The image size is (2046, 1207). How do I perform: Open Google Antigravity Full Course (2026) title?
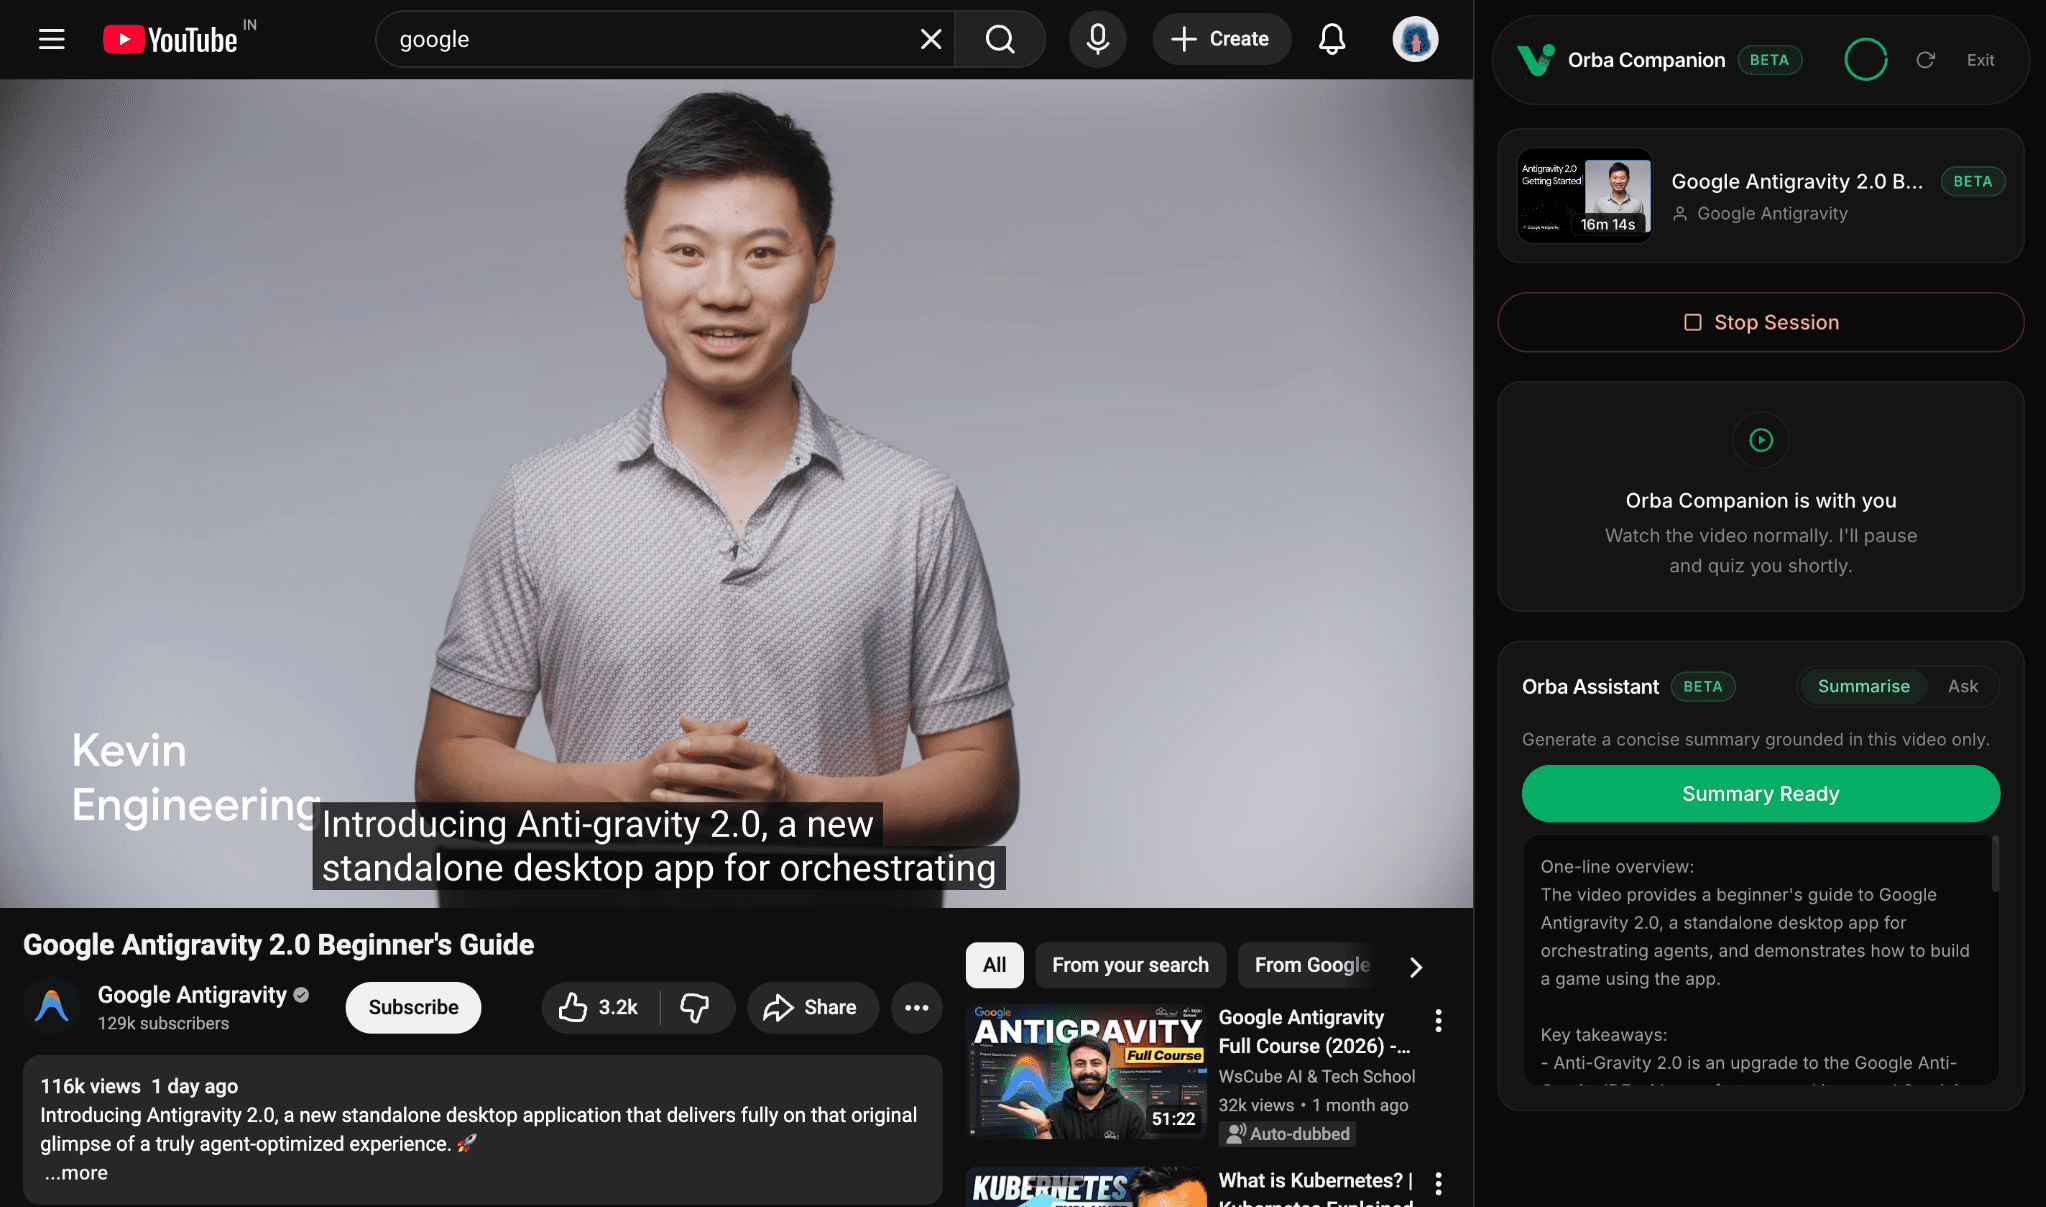[x=1314, y=1031]
